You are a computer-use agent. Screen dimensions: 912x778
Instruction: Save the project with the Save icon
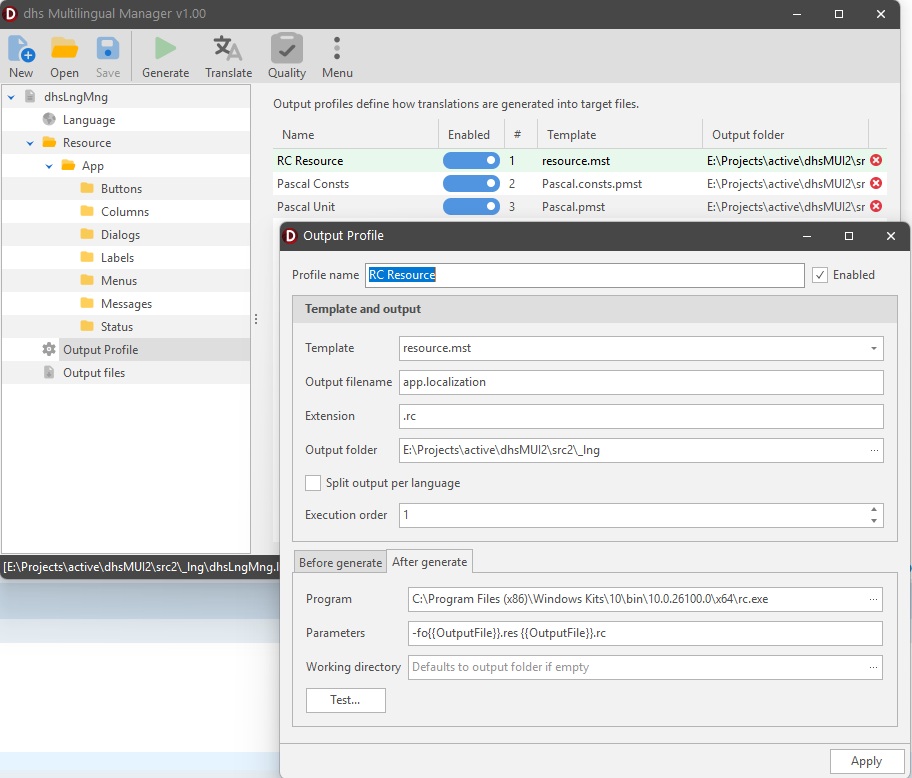click(x=107, y=47)
